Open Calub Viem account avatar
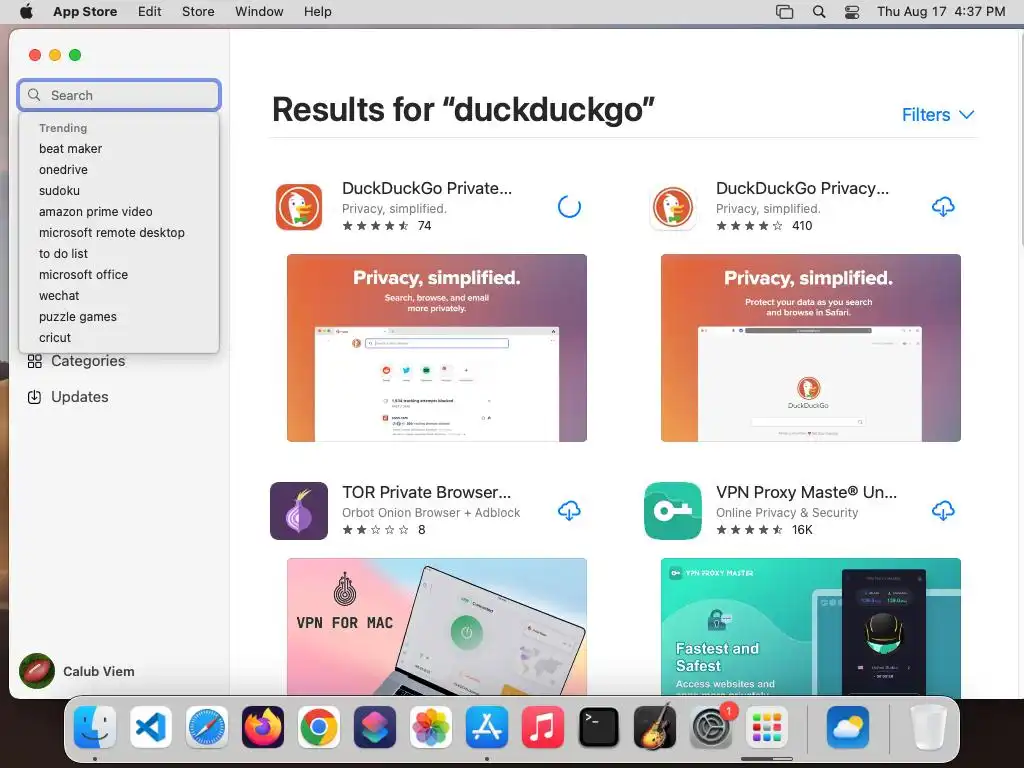The image size is (1024, 768). [x=37, y=671]
